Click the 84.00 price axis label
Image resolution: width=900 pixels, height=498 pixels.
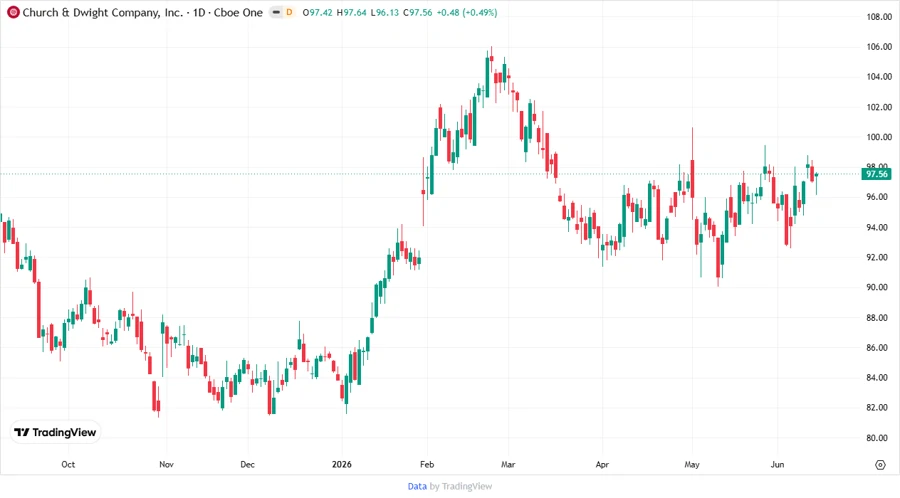[x=879, y=378]
